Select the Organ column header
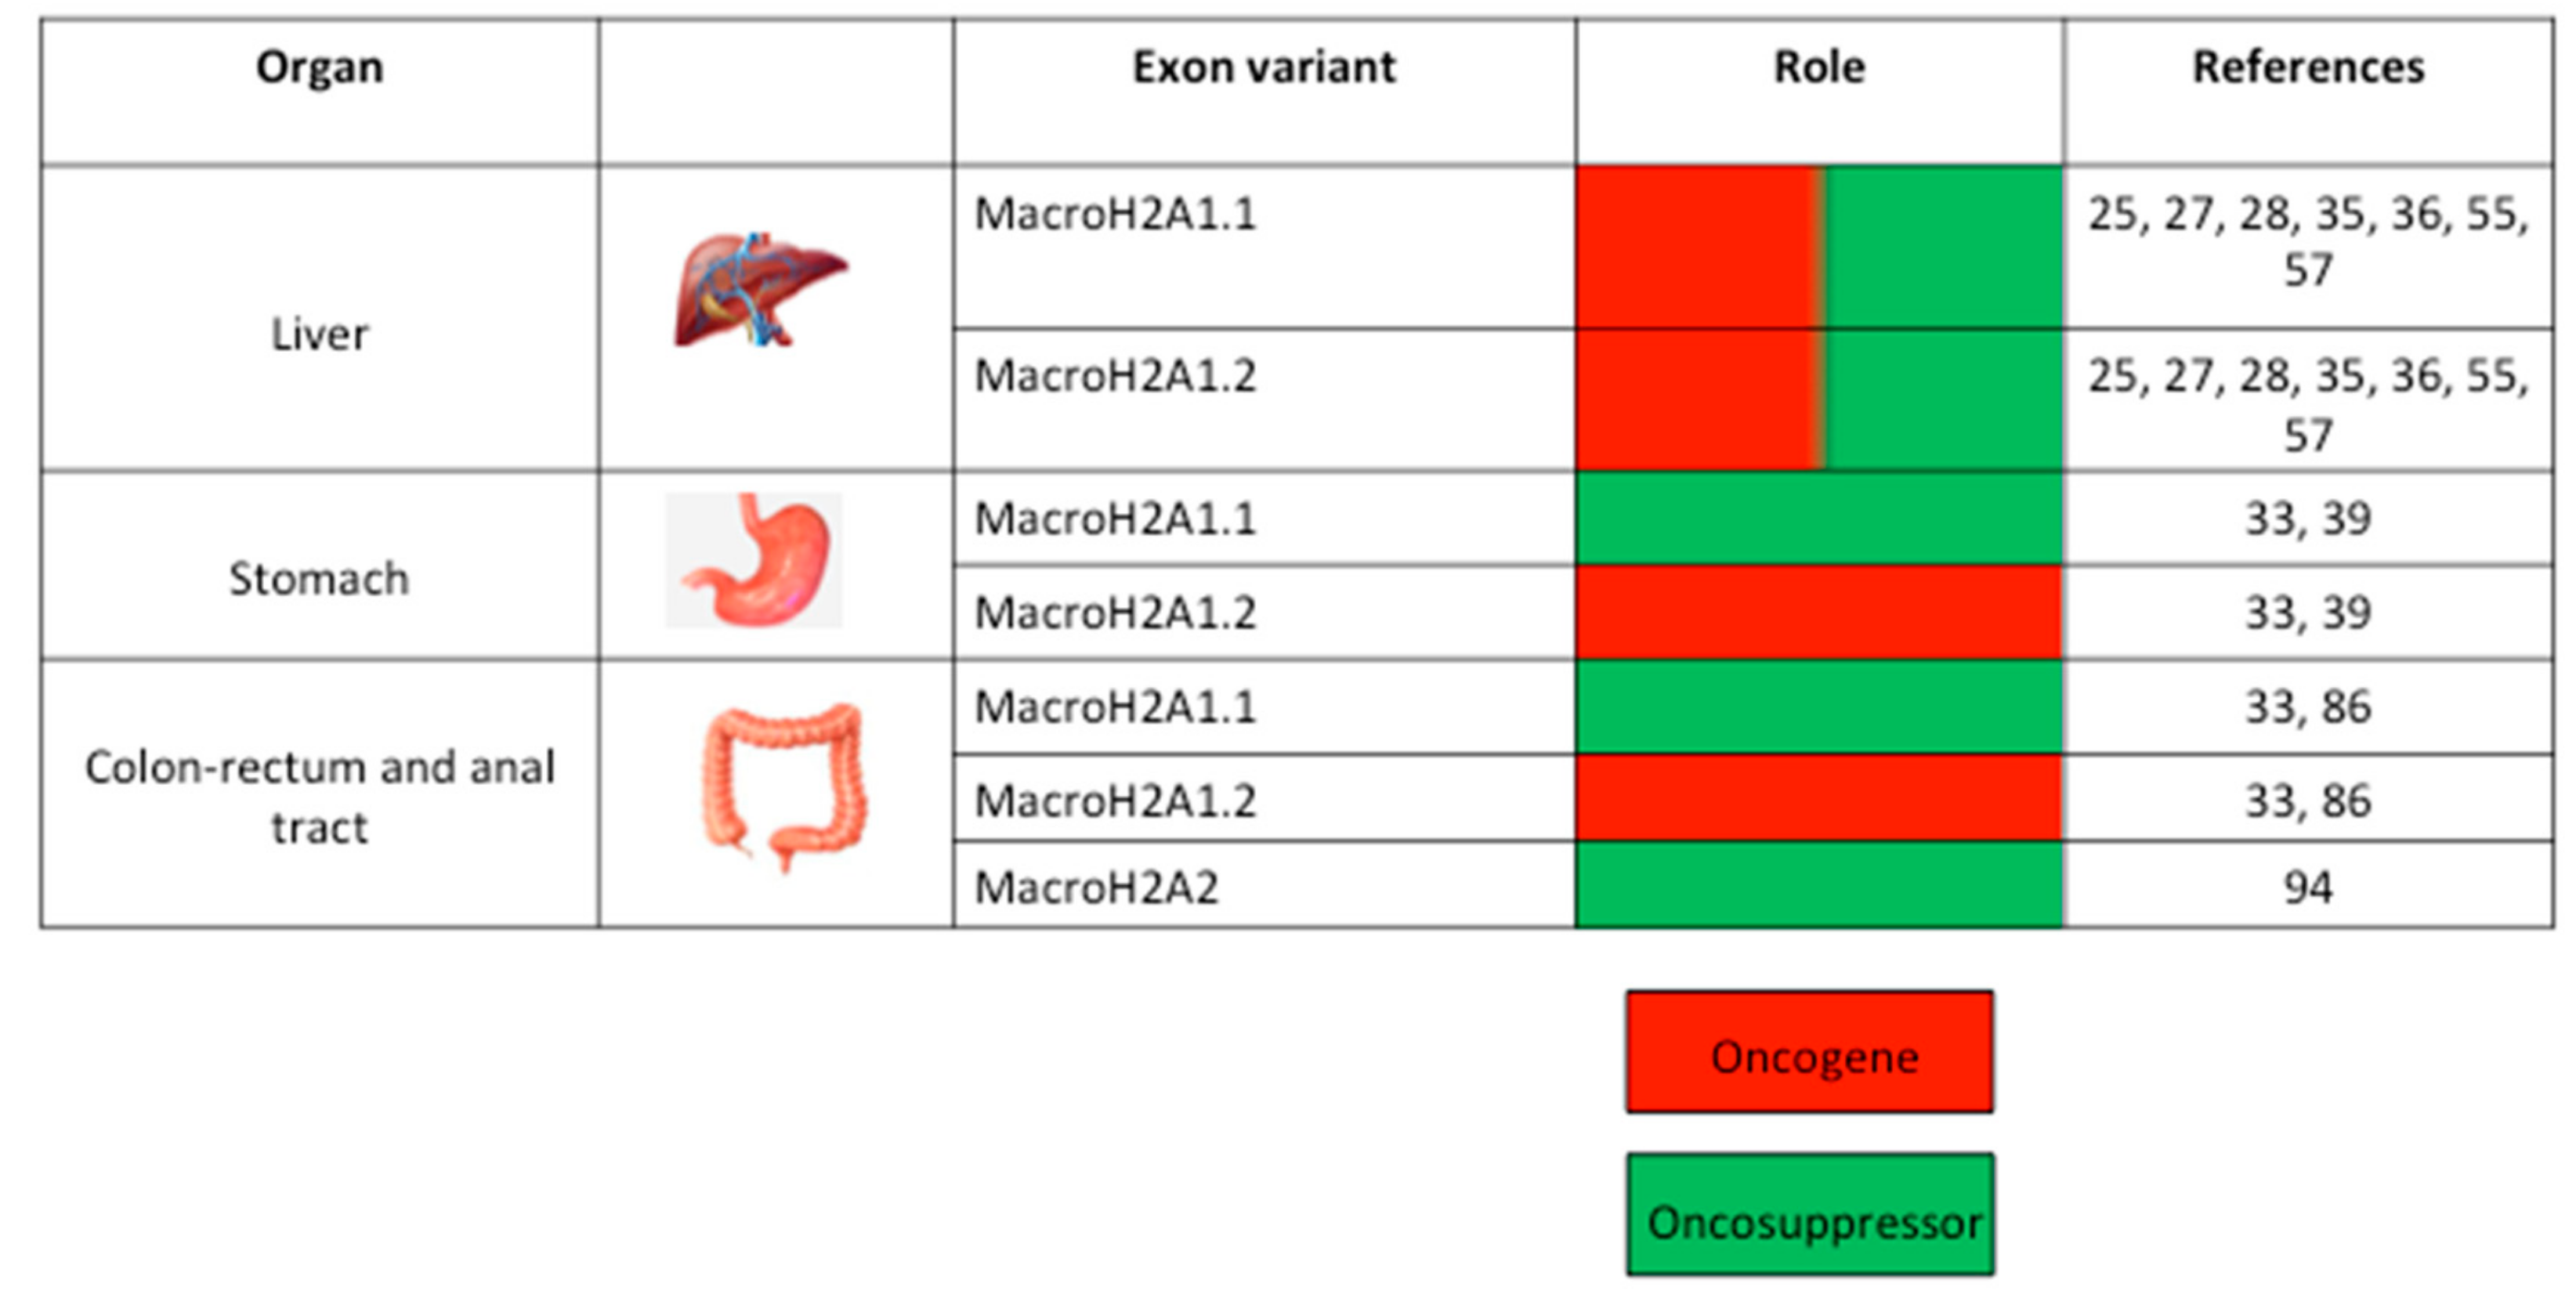Viewport: 2576px width, 1316px height. click(319, 68)
